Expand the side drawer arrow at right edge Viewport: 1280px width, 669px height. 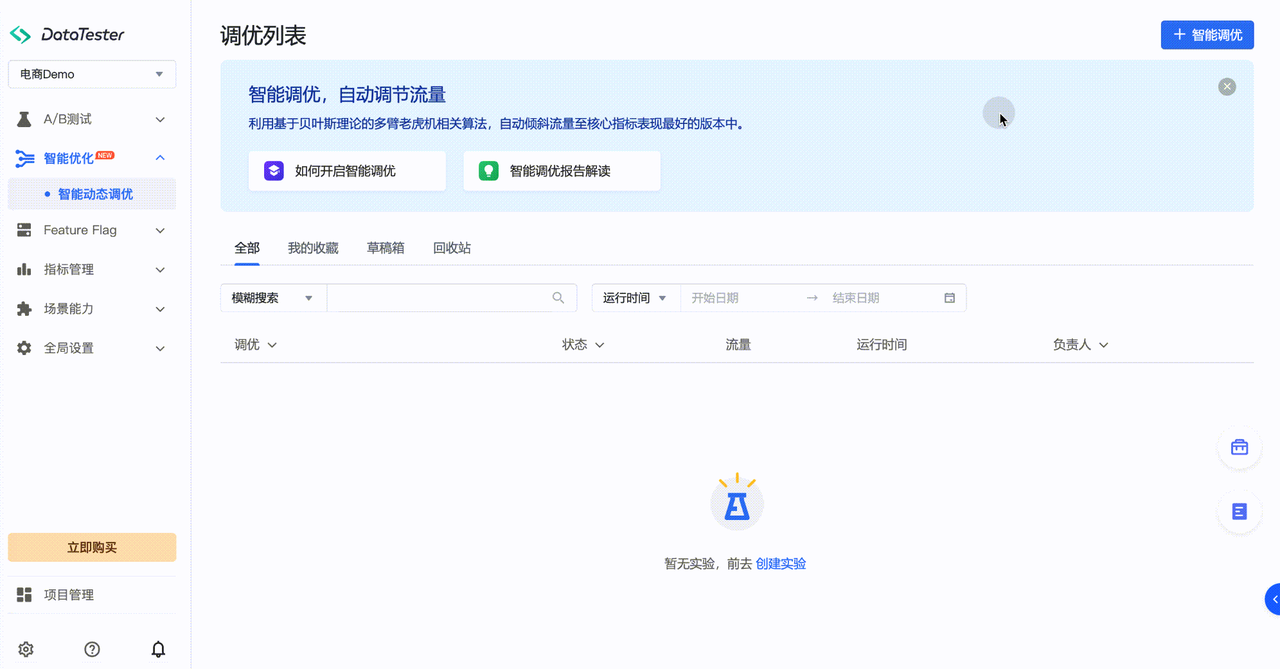(x=1273, y=599)
